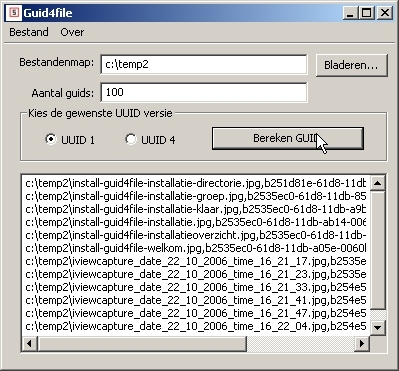Image resolution: width=399 pixels, height=371 pixels.
Task: Click the Bereken GUID button
Action: coord(288,138)
